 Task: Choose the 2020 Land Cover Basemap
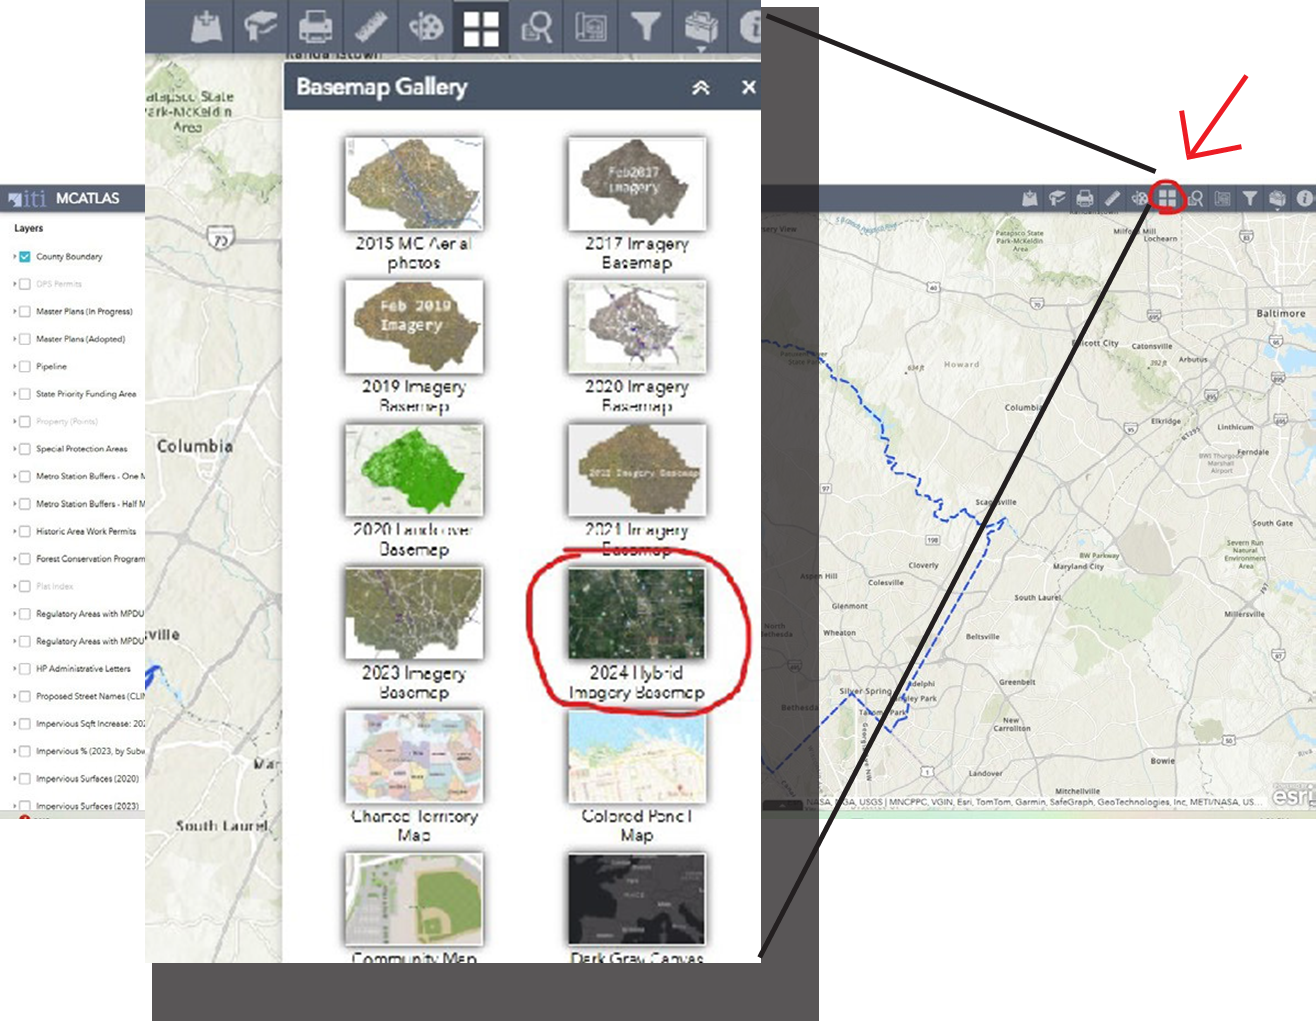click(414, 469)
